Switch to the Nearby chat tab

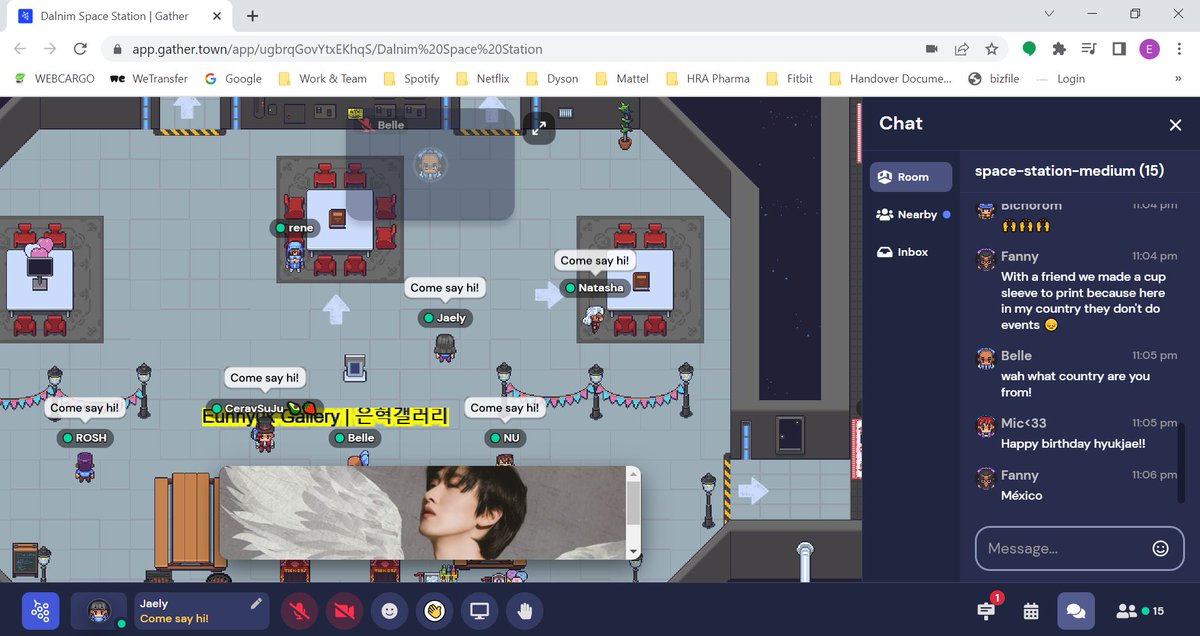point(912,214)
